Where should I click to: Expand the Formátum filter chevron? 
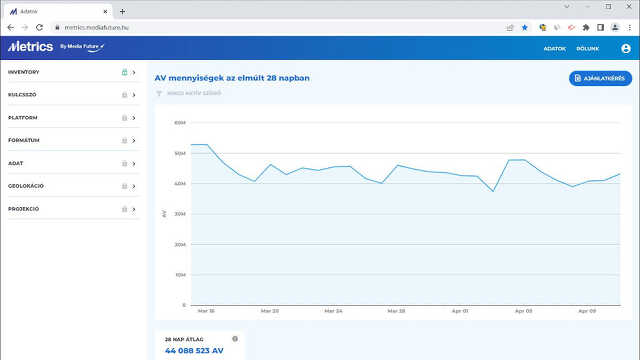pyautogui.click(x=134, y=140)
